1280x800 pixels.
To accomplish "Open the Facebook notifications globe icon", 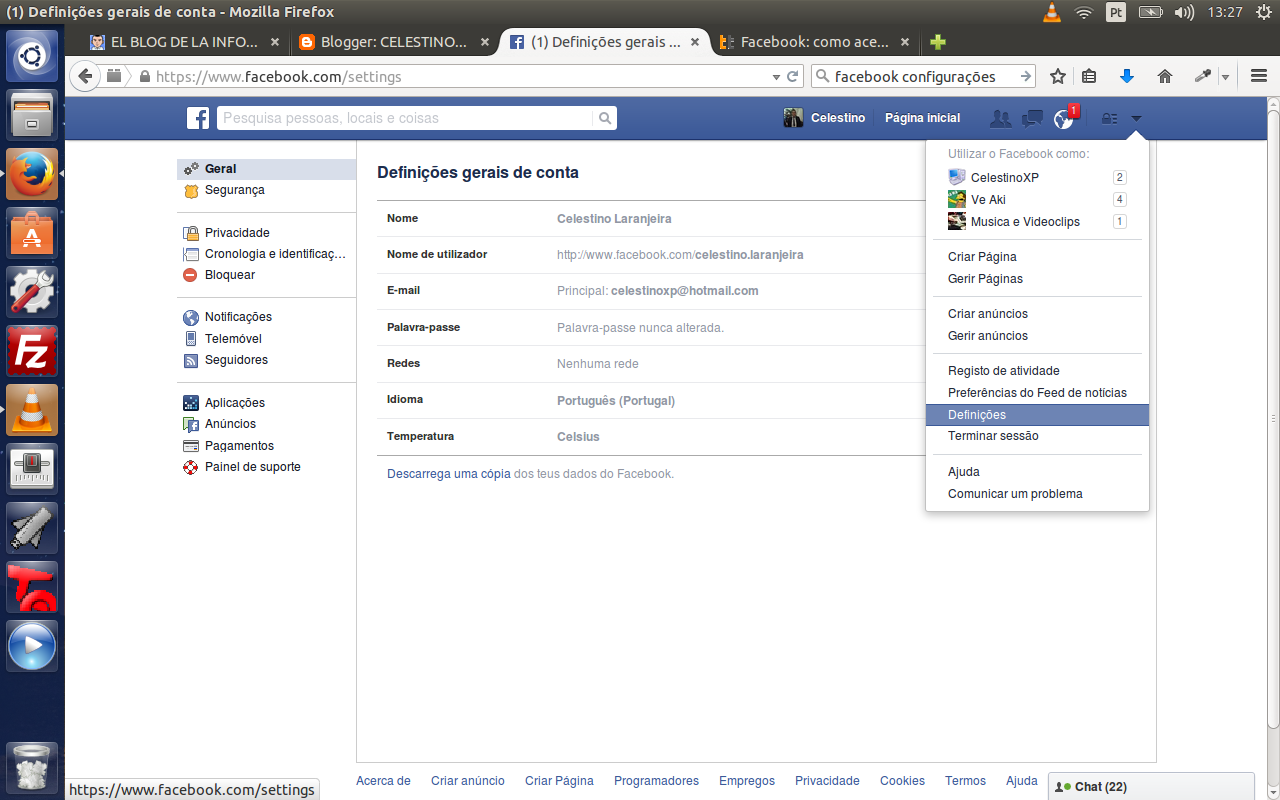I will [x=1062, y=117].
